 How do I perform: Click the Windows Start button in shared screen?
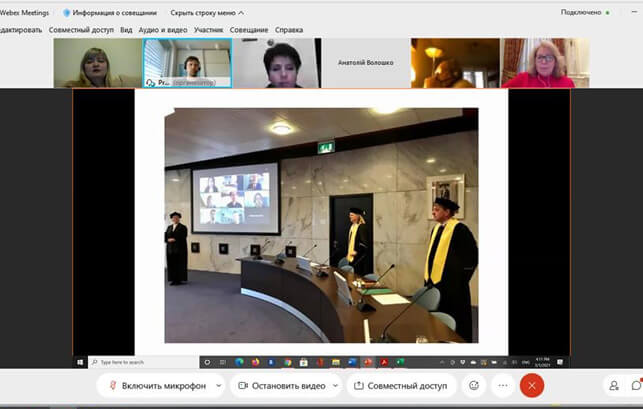tap(81, 361)
